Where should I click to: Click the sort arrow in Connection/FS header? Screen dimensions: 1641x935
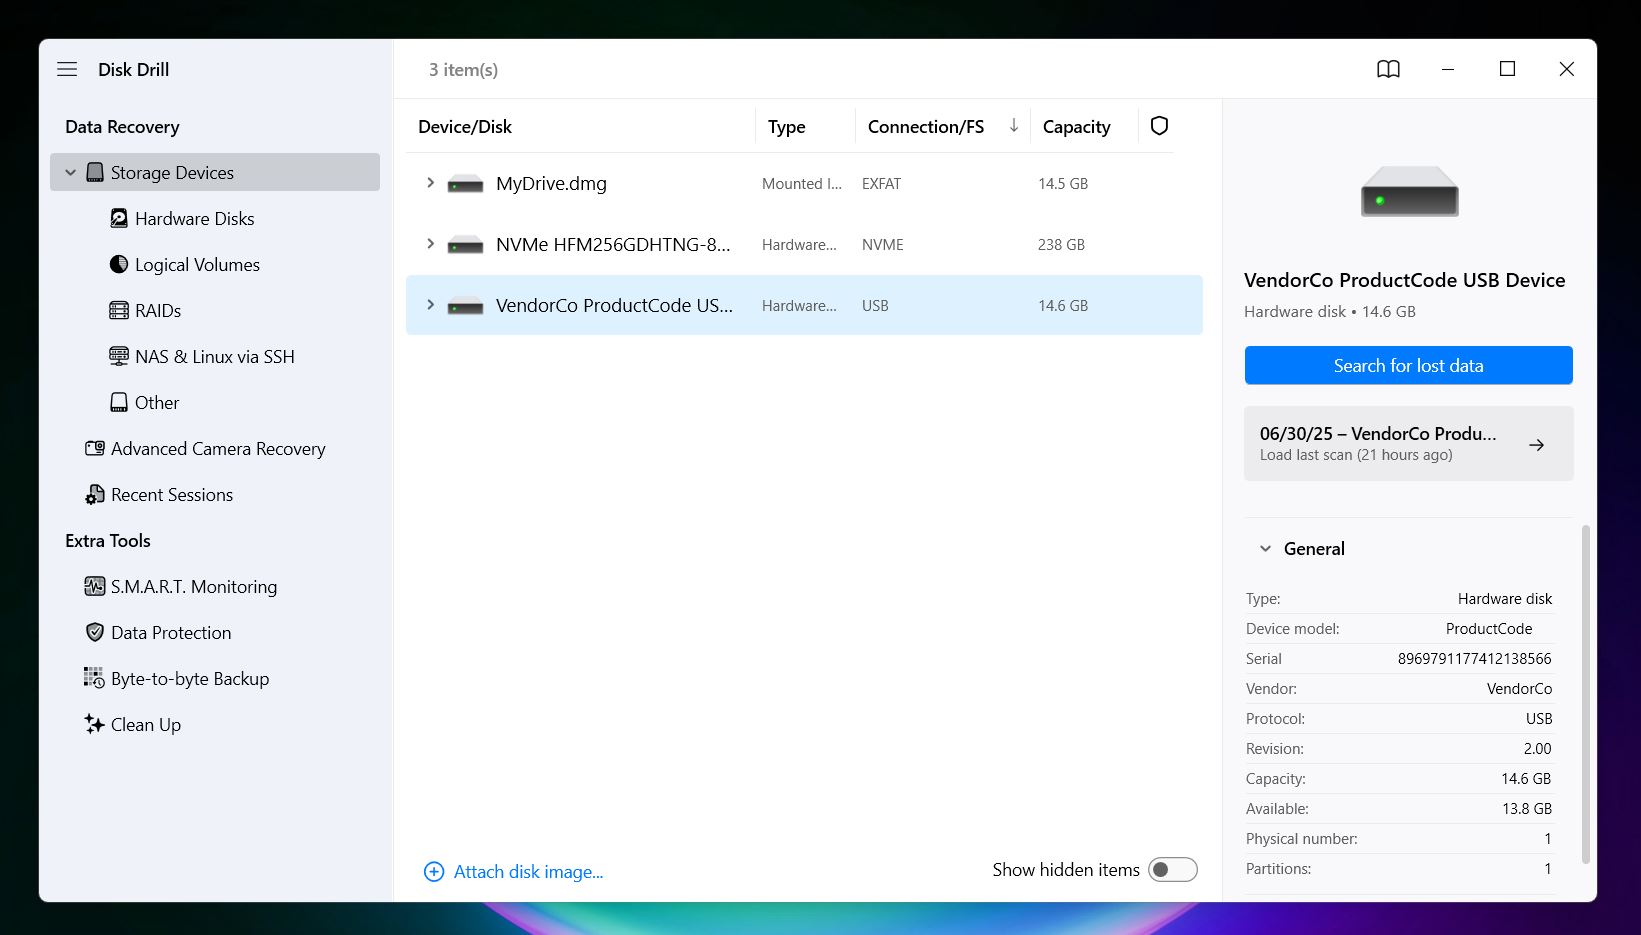coord(1013,125)
